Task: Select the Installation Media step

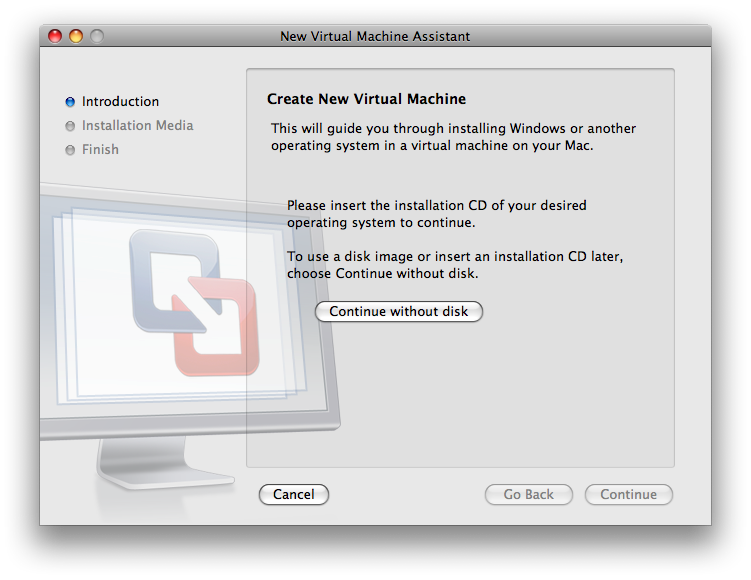Action: point(137,125)
